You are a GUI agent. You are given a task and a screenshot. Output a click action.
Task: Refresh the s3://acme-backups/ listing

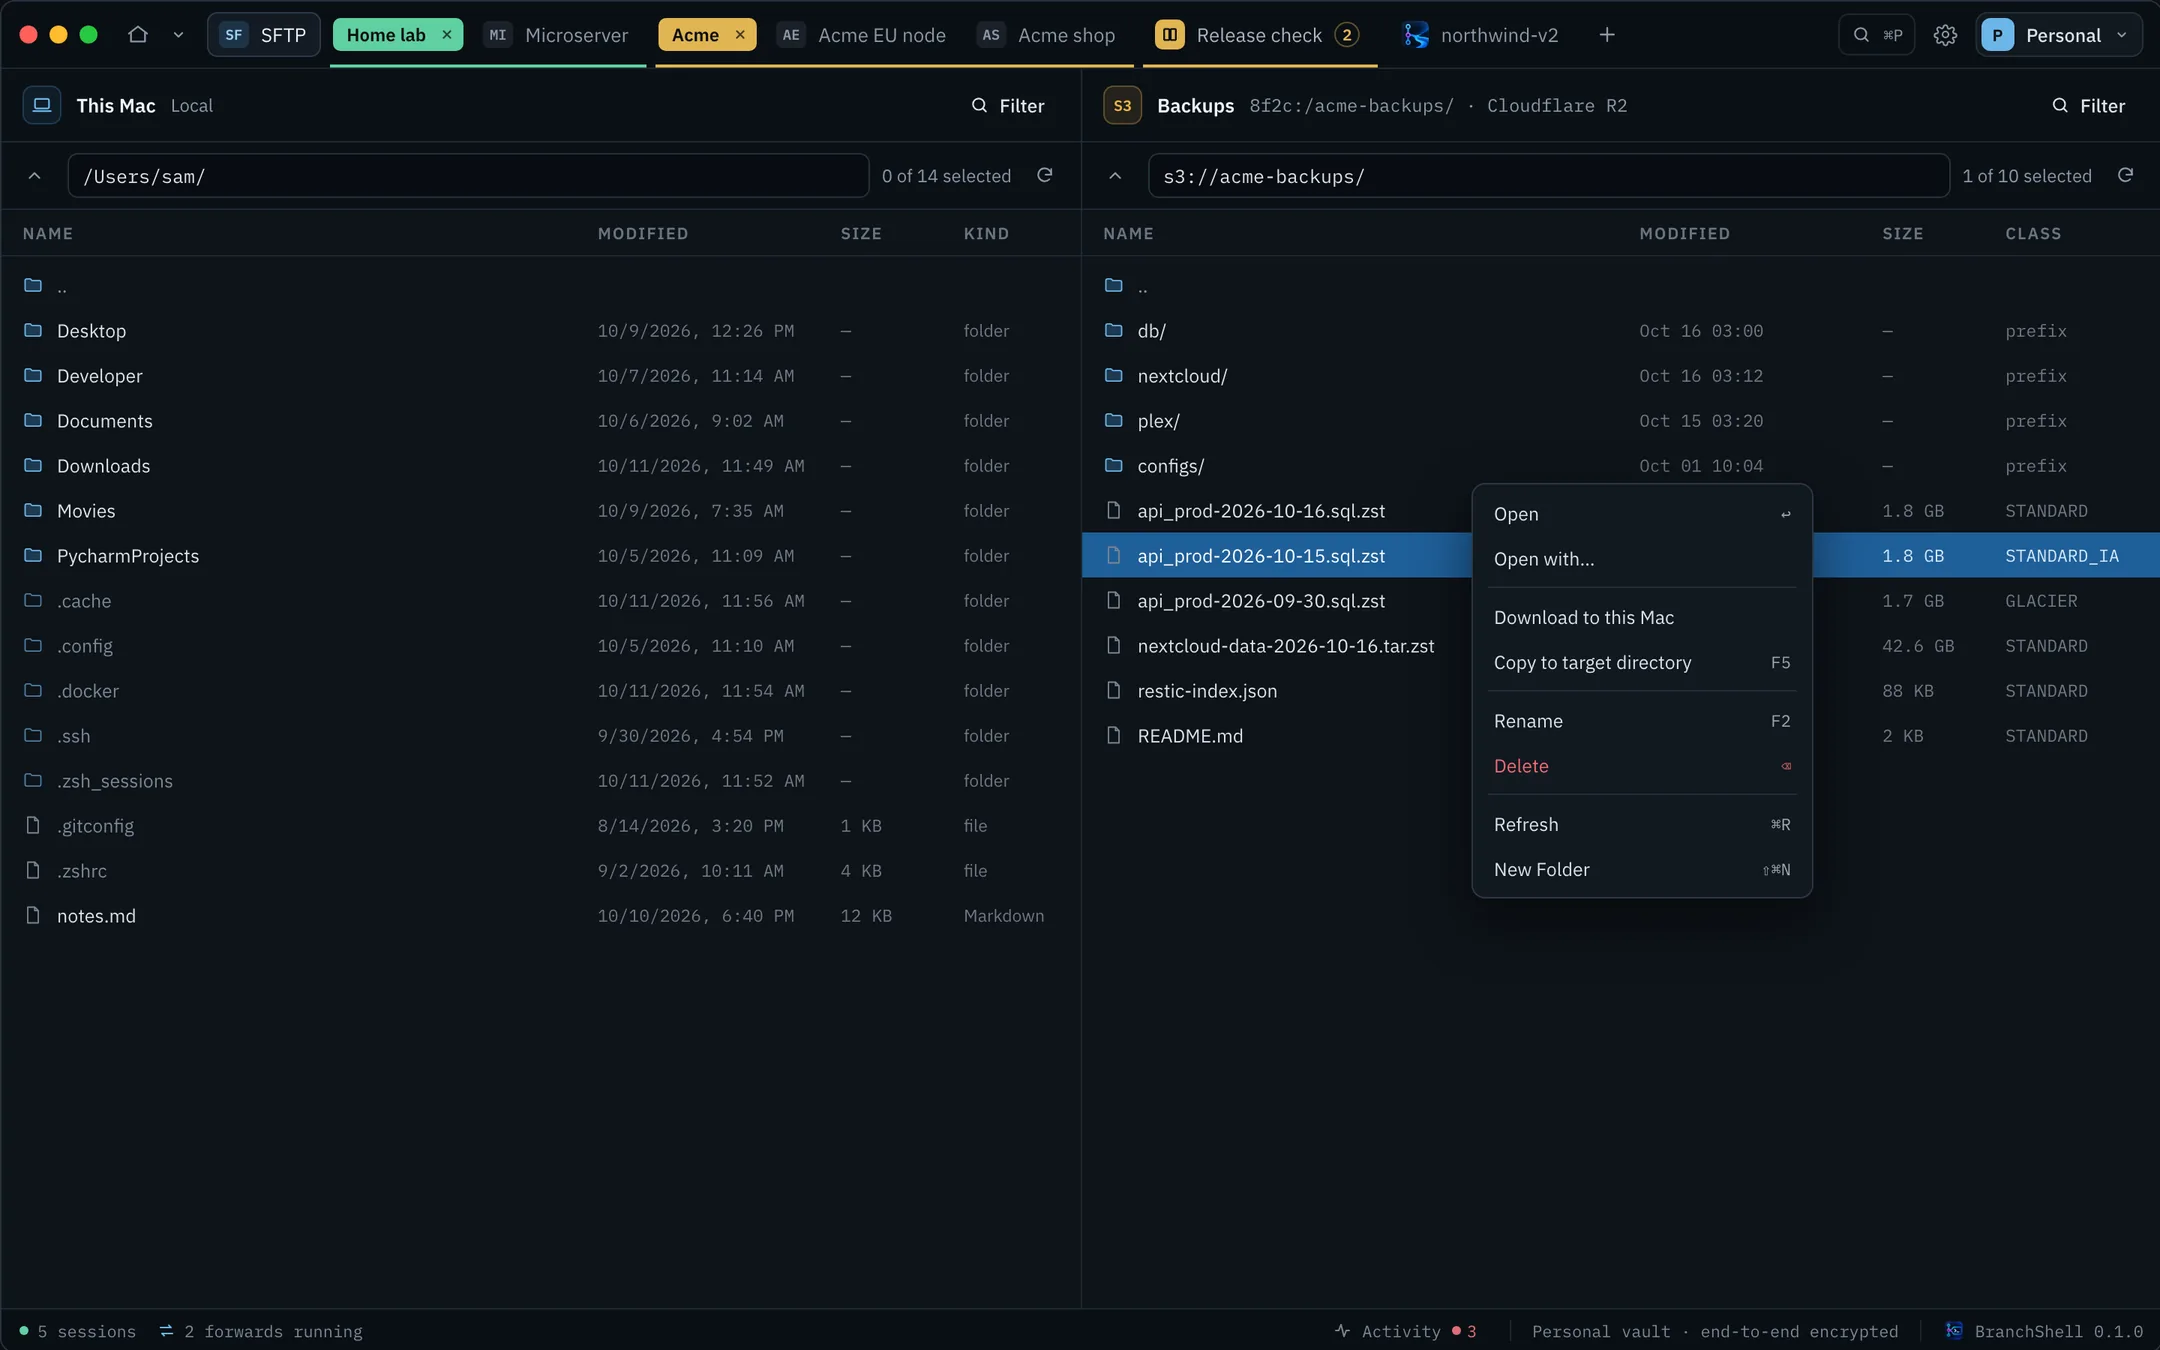[x=2126, y=176]
